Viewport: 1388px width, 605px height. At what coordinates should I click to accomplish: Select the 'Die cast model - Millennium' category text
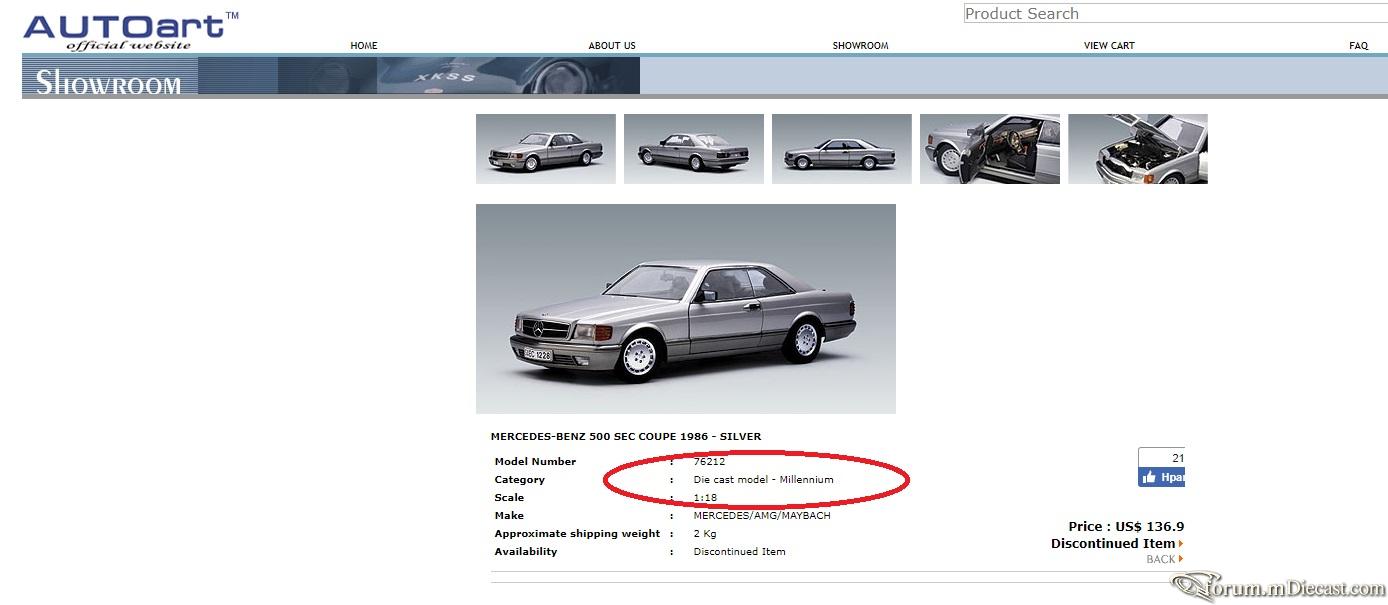coord(763,480)
